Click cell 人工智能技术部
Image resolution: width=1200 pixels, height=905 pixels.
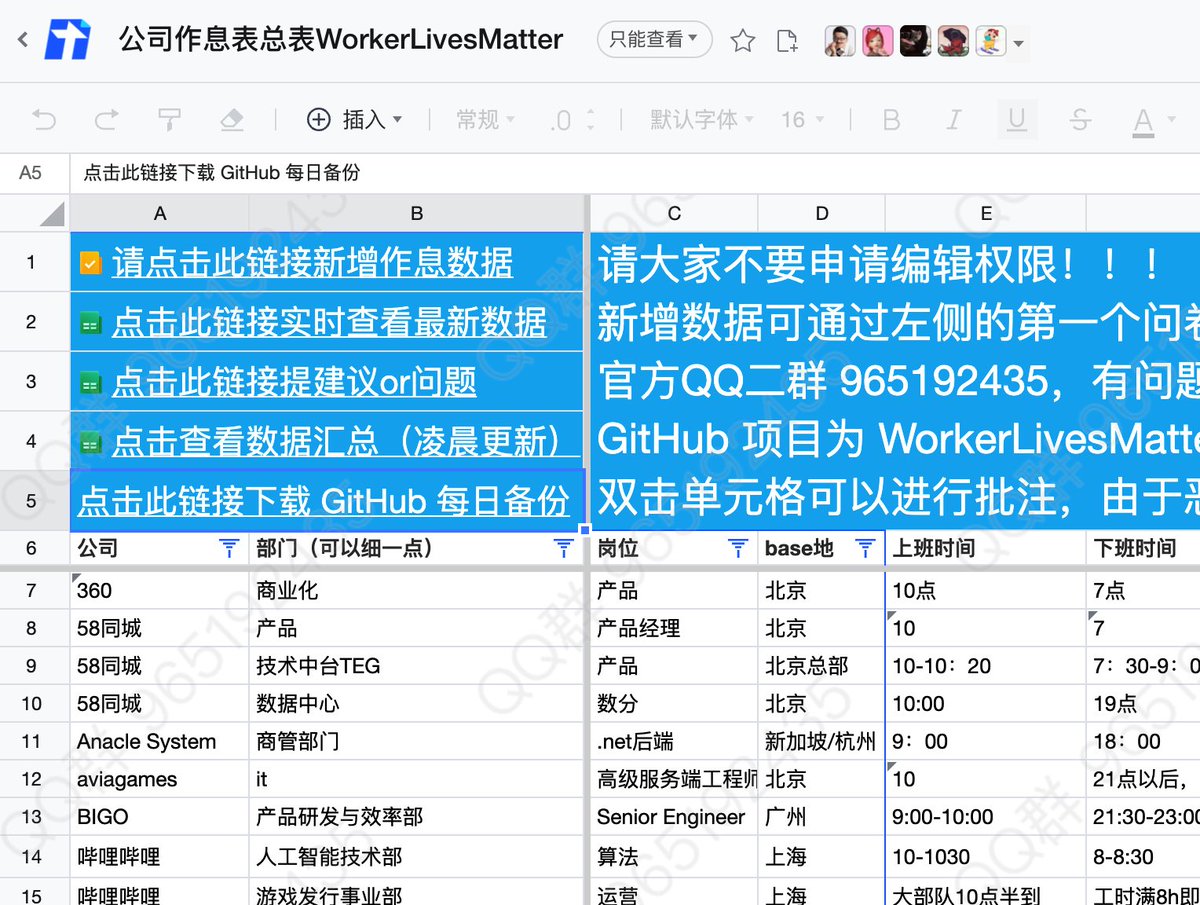pos(416,857)
